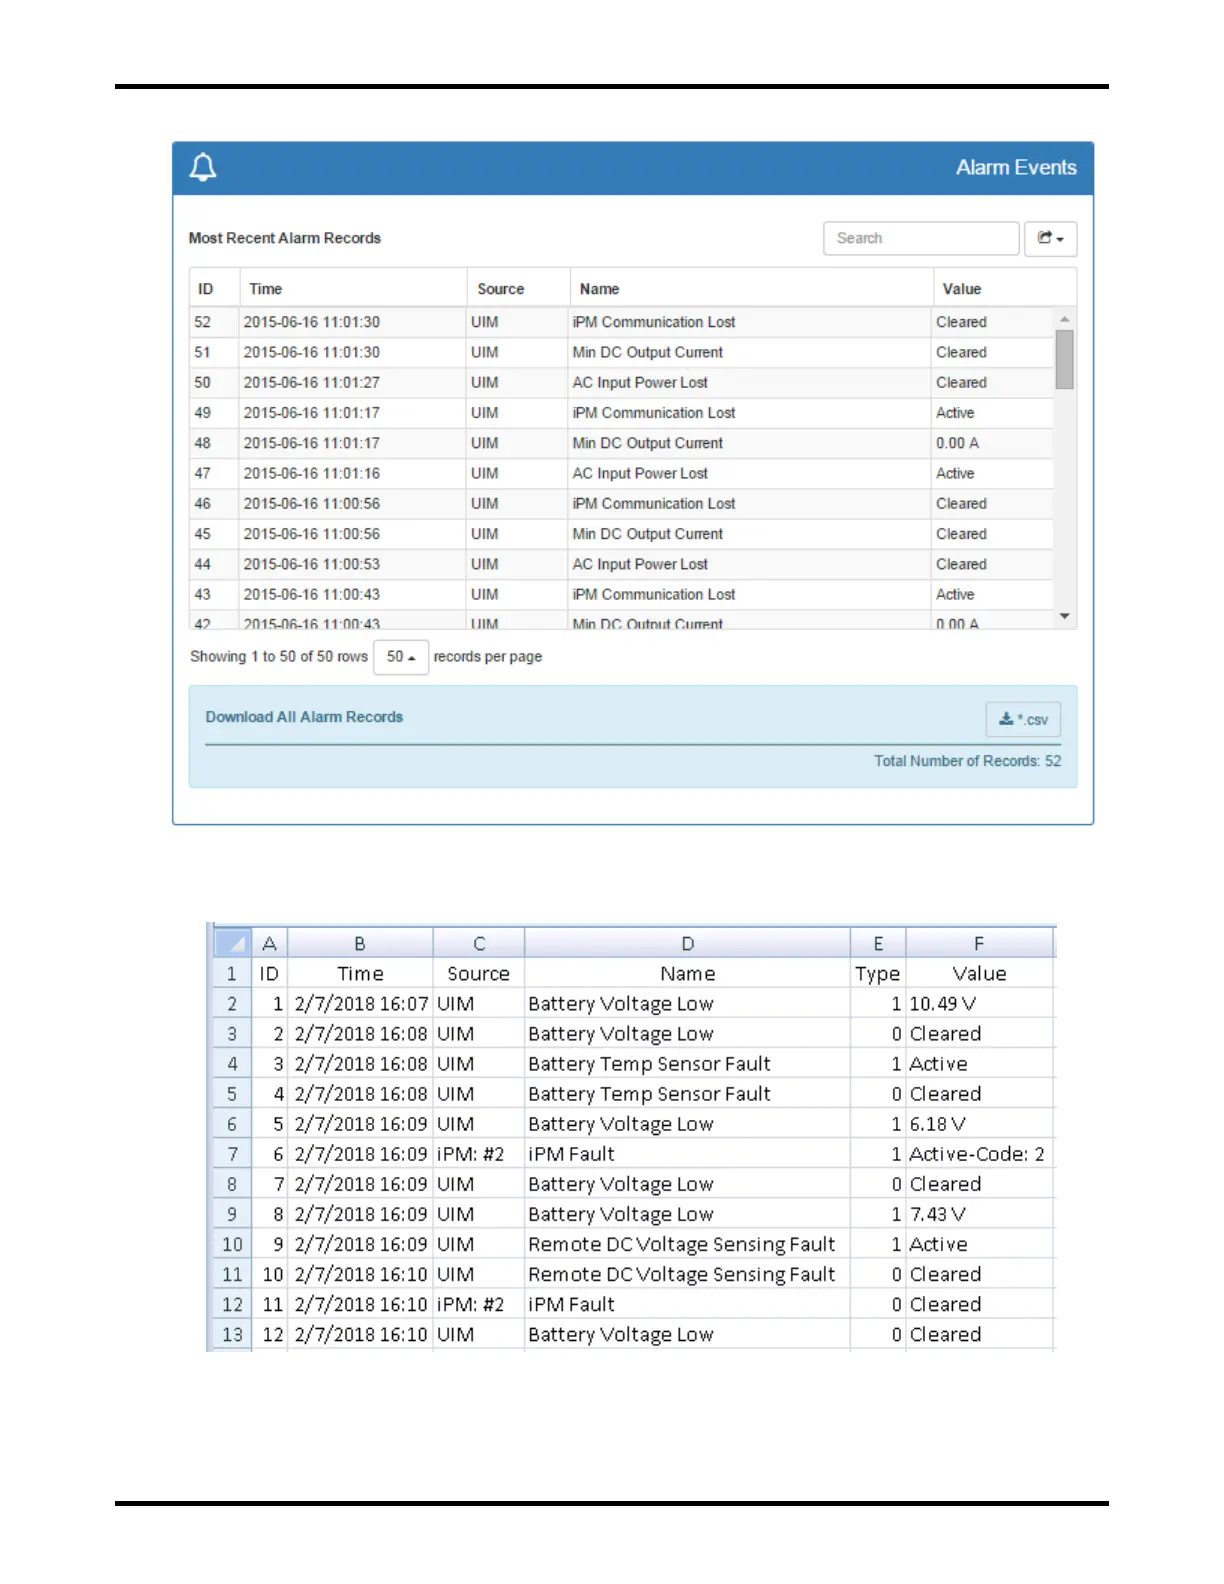The height and width of the screenshot is (1584, 1224).
Task: Click the '10.49 V' cell in spreadsheet
Action: point(979,1004)
